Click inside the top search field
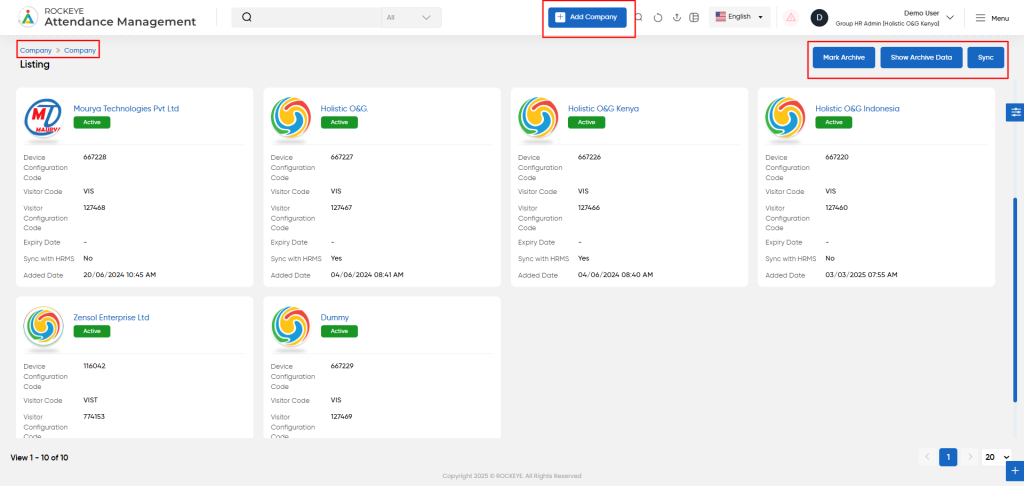1024x486 pixels. coord(317,18)
